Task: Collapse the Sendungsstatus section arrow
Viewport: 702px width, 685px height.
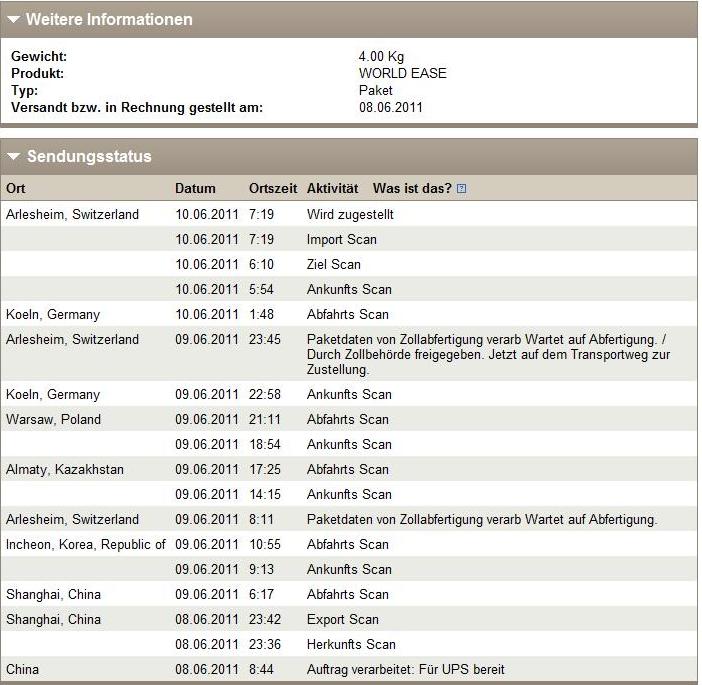Action: point(15,157)
